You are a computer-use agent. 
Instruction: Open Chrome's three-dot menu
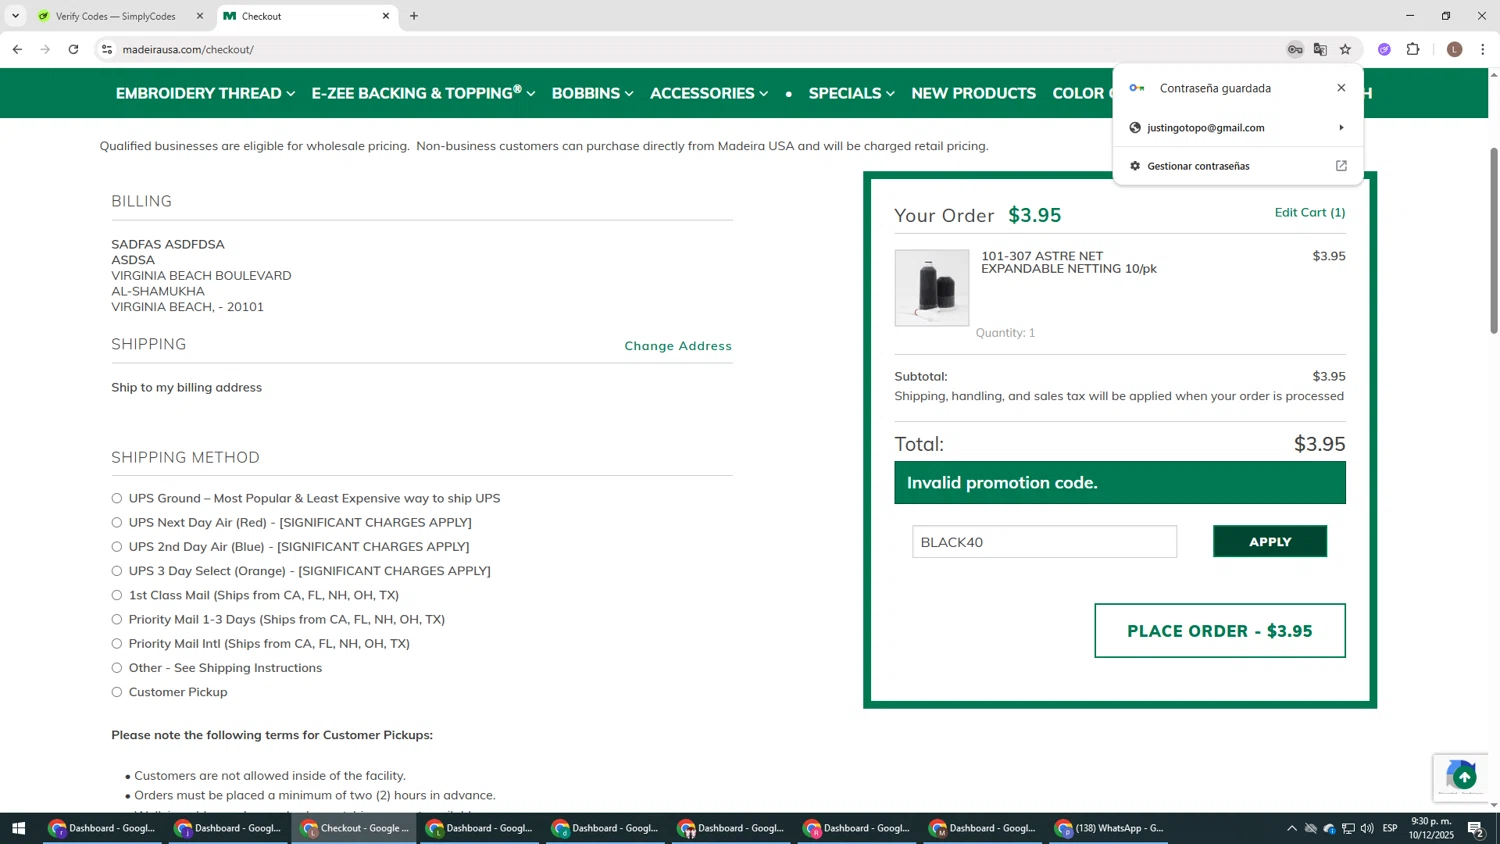[1483, 49]
